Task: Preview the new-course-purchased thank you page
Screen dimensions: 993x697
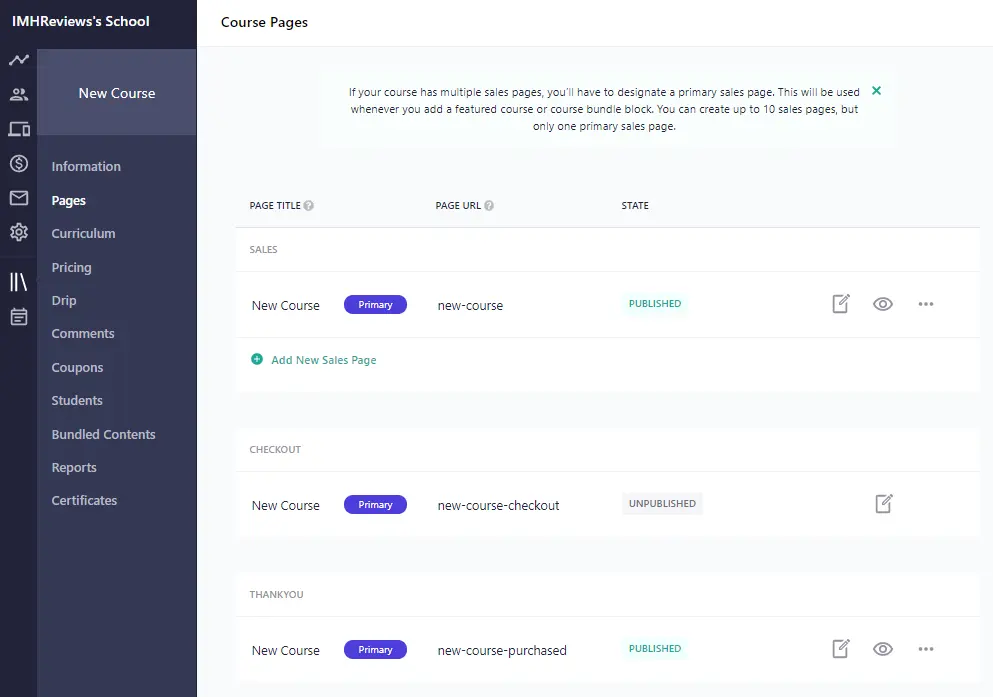Action: click(883, 649)
